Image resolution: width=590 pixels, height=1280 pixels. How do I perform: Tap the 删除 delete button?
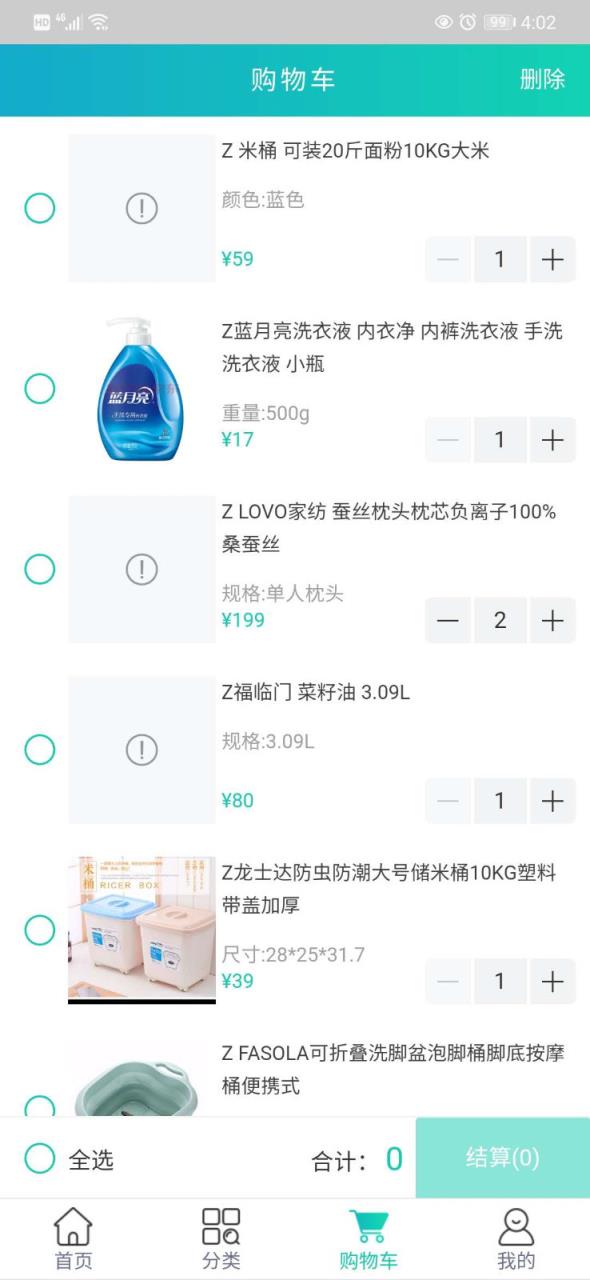(541, 80)
